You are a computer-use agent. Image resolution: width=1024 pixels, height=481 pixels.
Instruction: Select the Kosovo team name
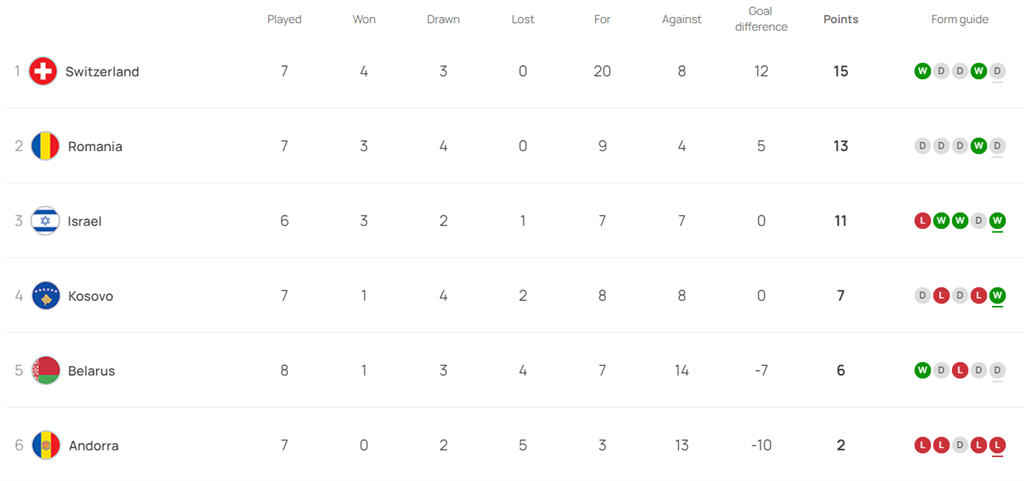90,296
